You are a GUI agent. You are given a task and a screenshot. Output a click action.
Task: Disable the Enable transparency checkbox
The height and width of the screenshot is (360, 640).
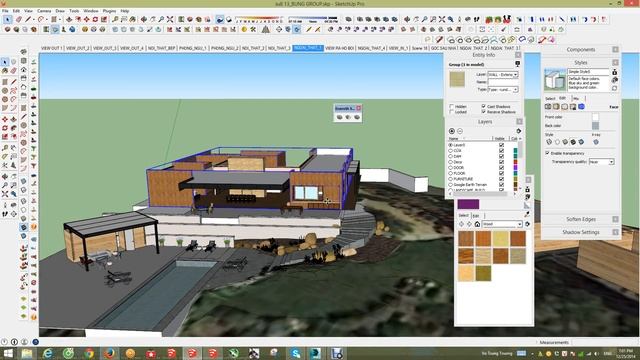pos(547,153)
